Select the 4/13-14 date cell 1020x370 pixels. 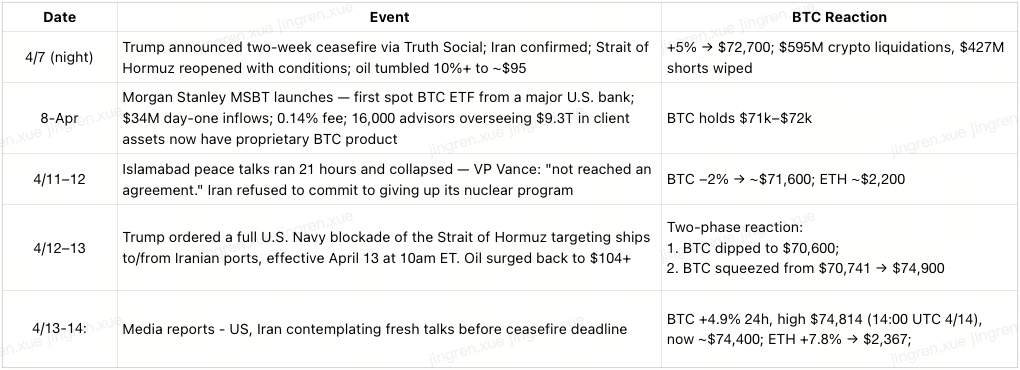point(59,328)
